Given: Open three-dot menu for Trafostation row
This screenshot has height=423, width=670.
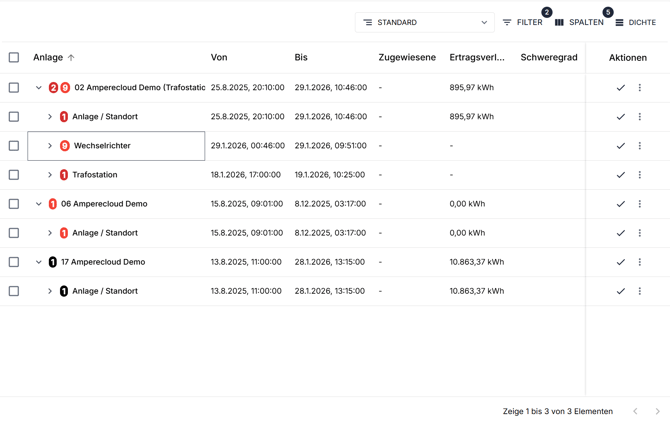Looking at the screenshot, I should (640, 175).
